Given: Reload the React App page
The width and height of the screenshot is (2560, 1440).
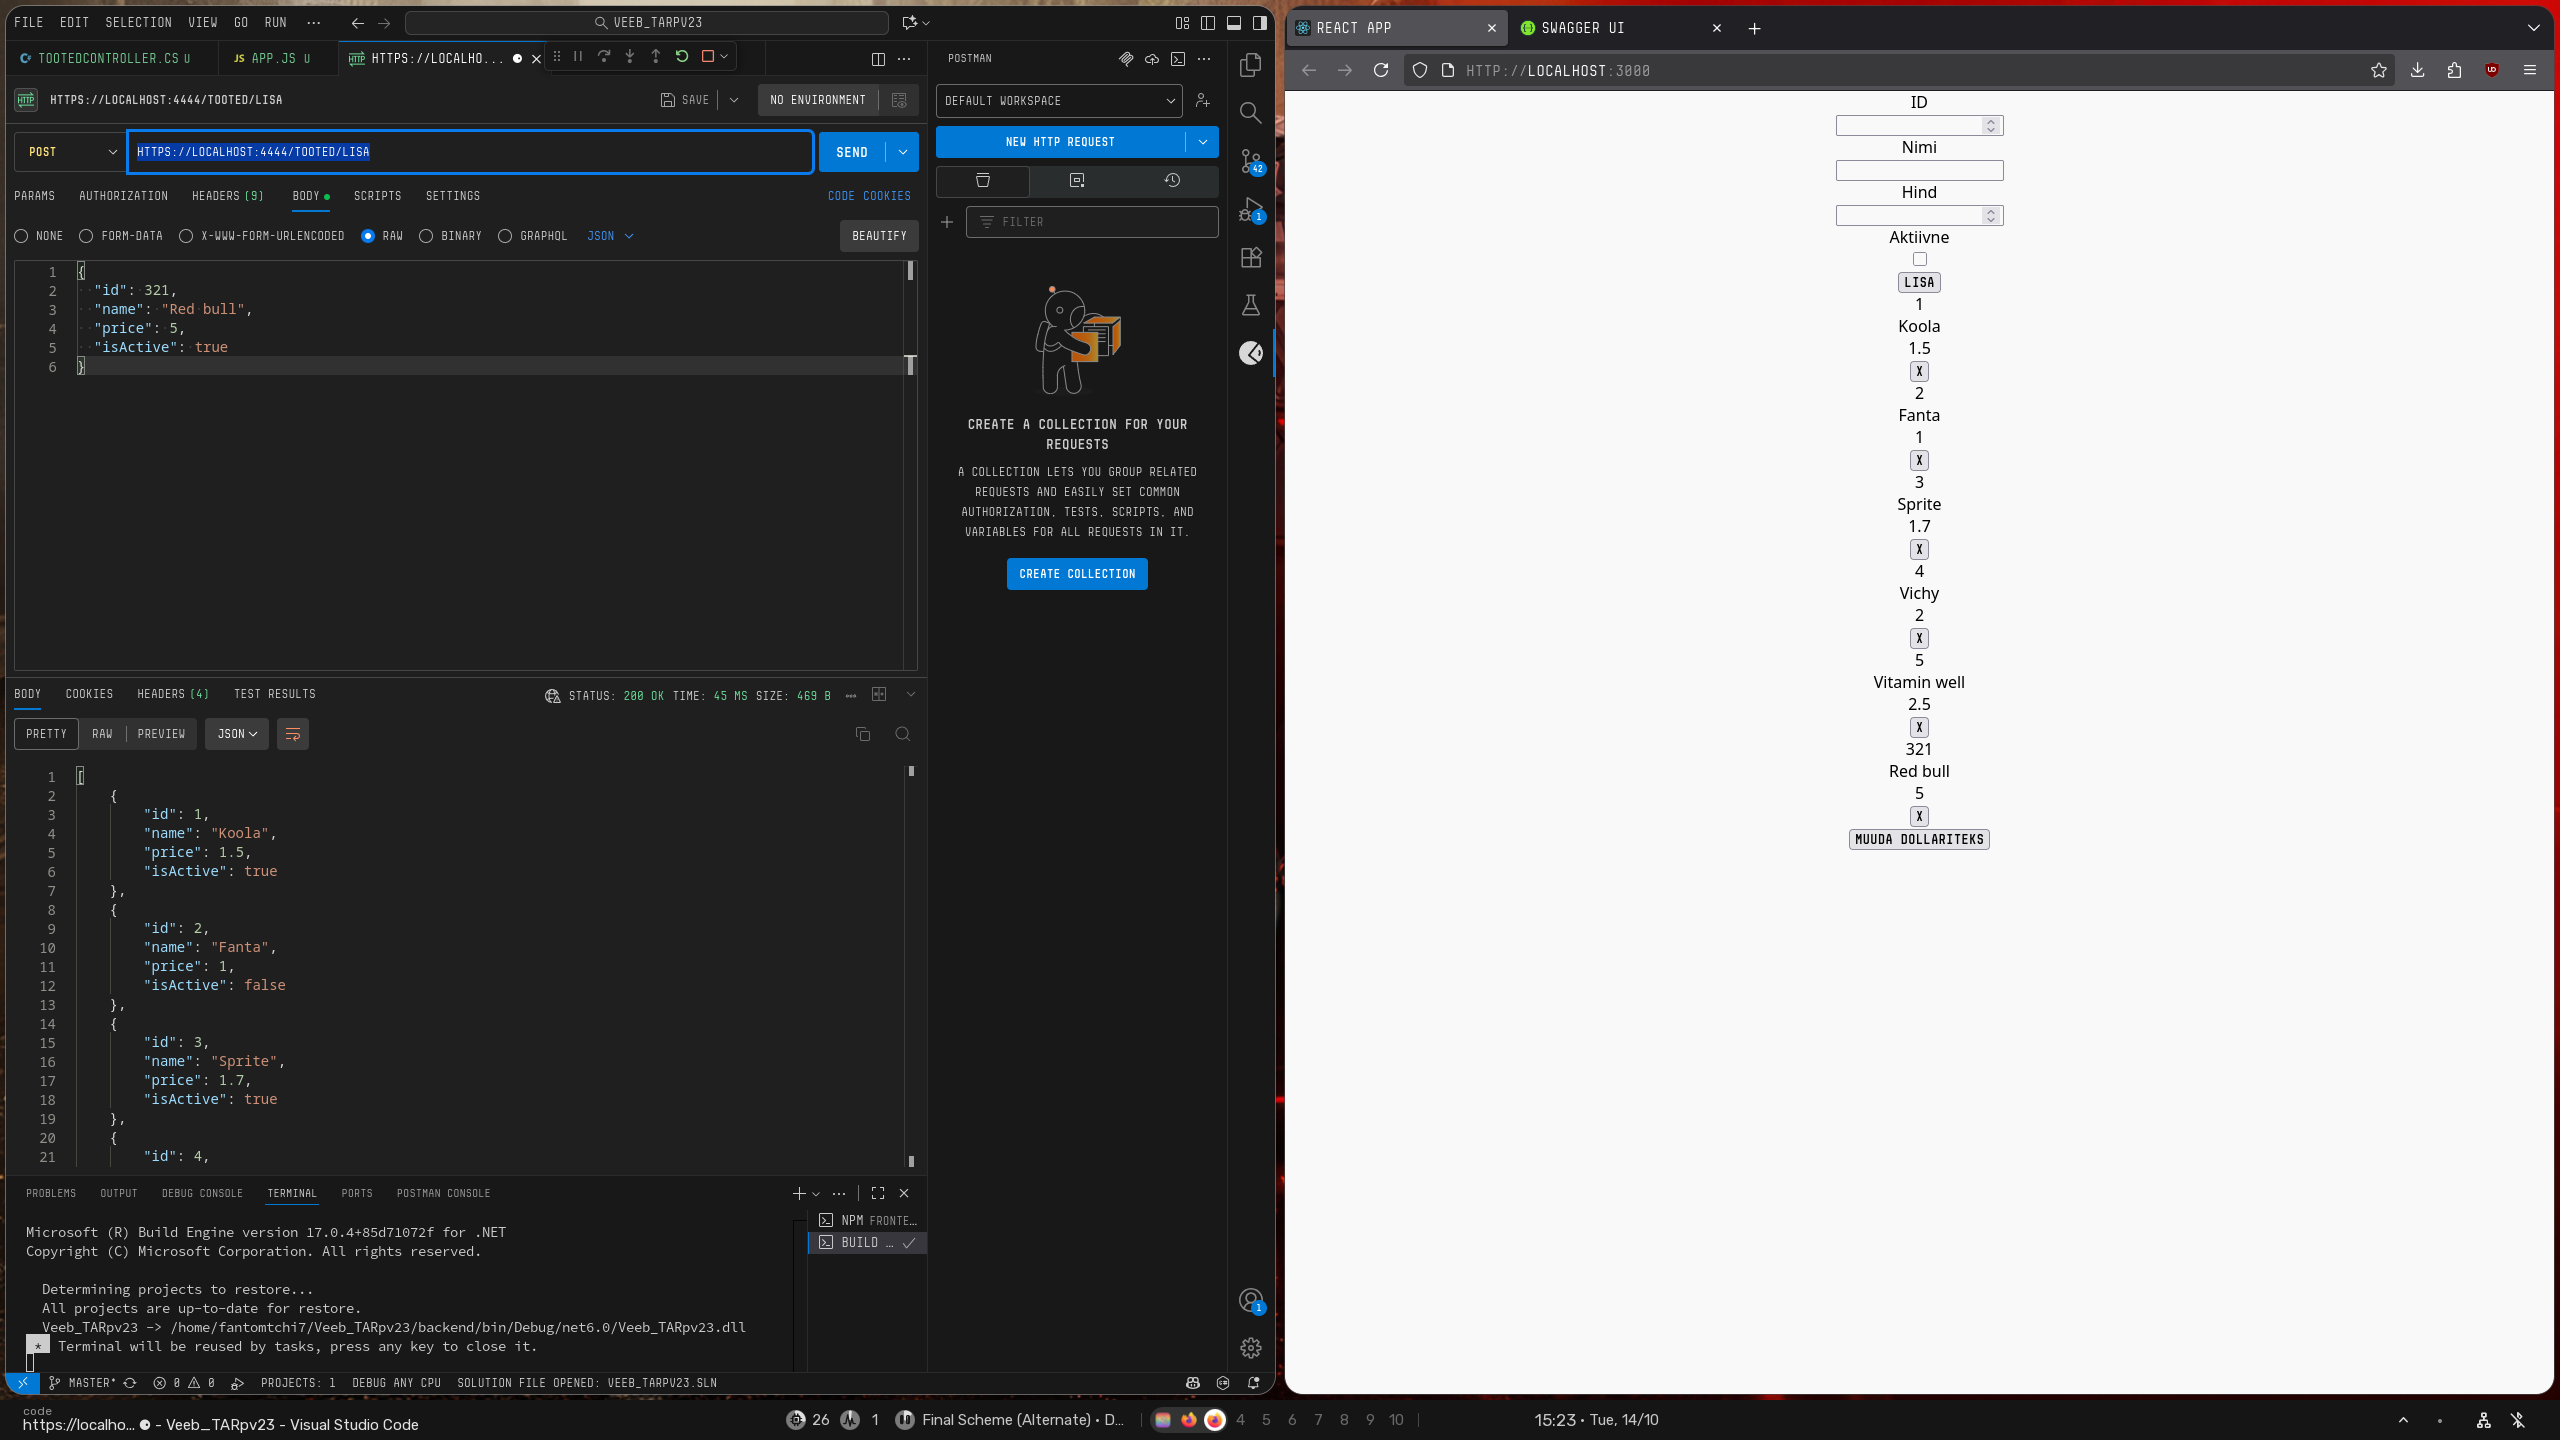Looking at the screenshot, I should (1381, 70).
